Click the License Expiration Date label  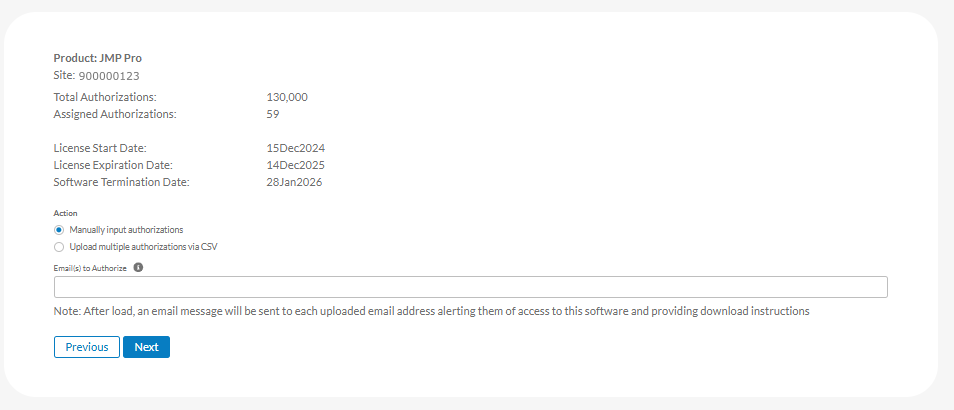tap(113, 165)
